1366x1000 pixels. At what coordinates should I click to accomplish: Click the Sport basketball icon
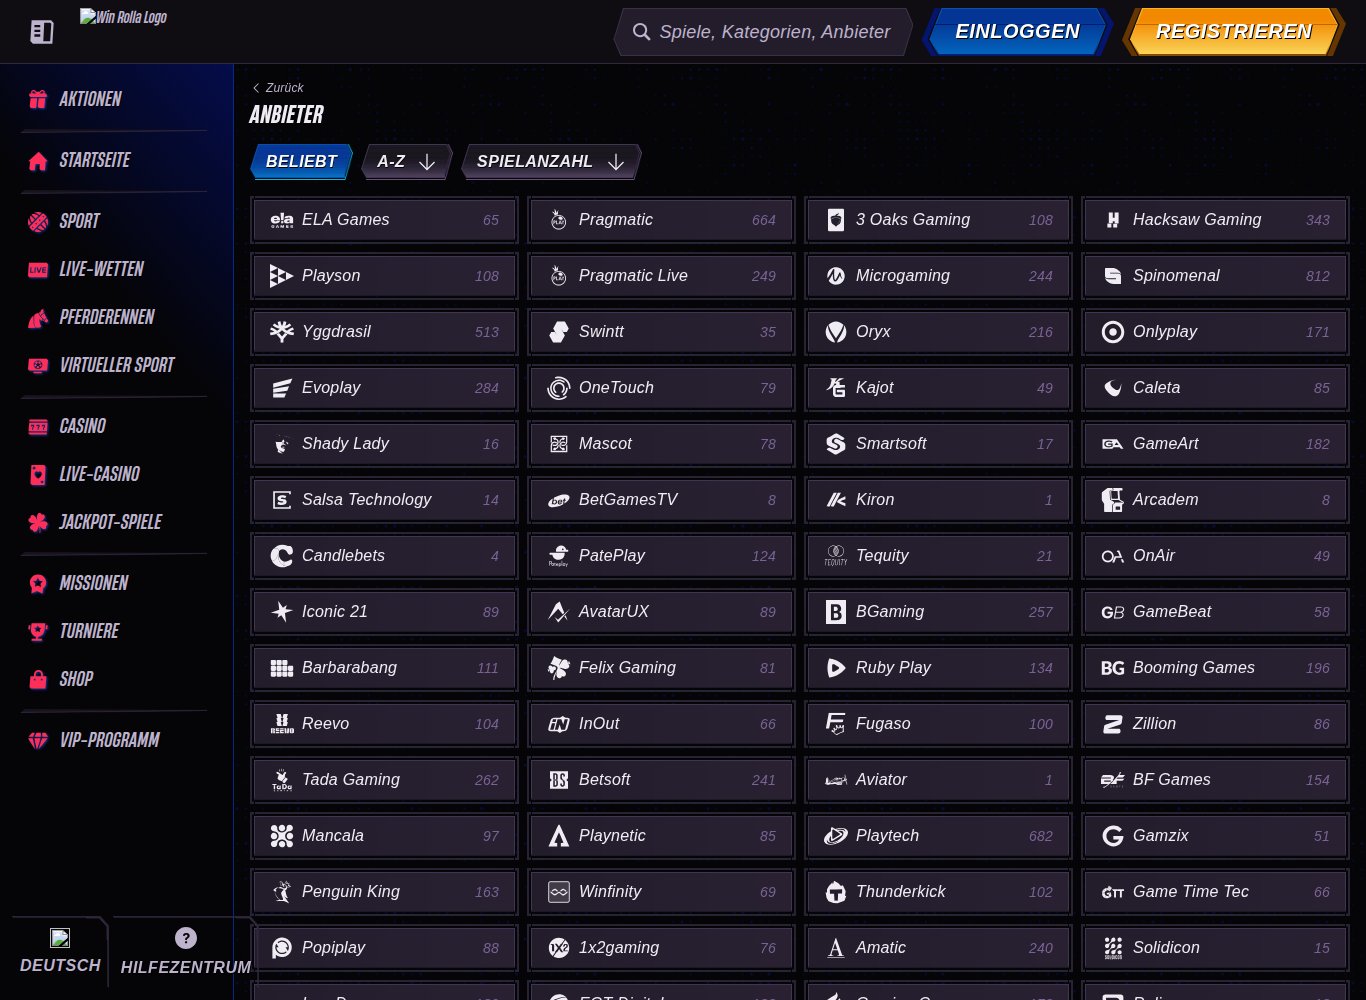pyautogui.click(x=38, y=222)
